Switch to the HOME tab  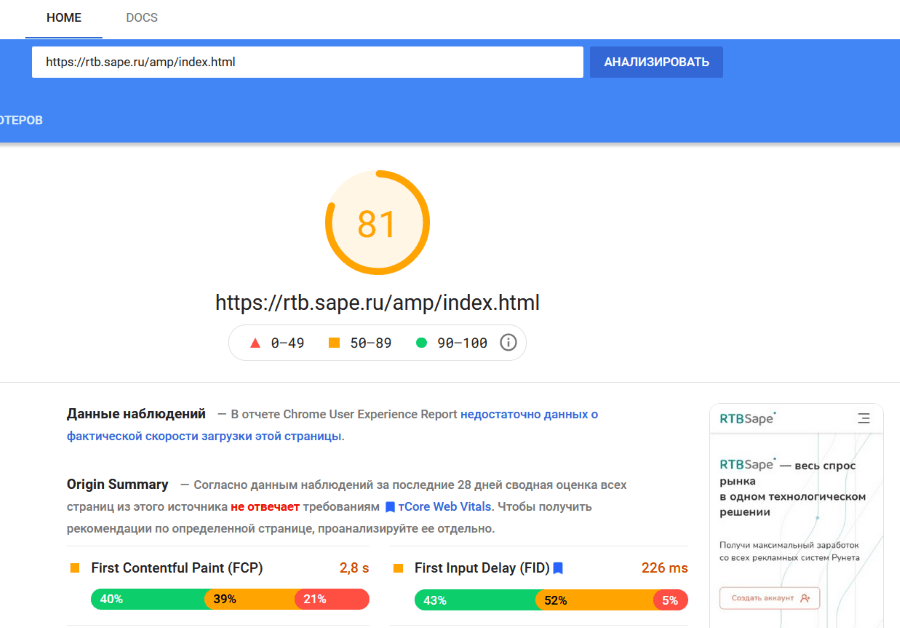(64, 18)
